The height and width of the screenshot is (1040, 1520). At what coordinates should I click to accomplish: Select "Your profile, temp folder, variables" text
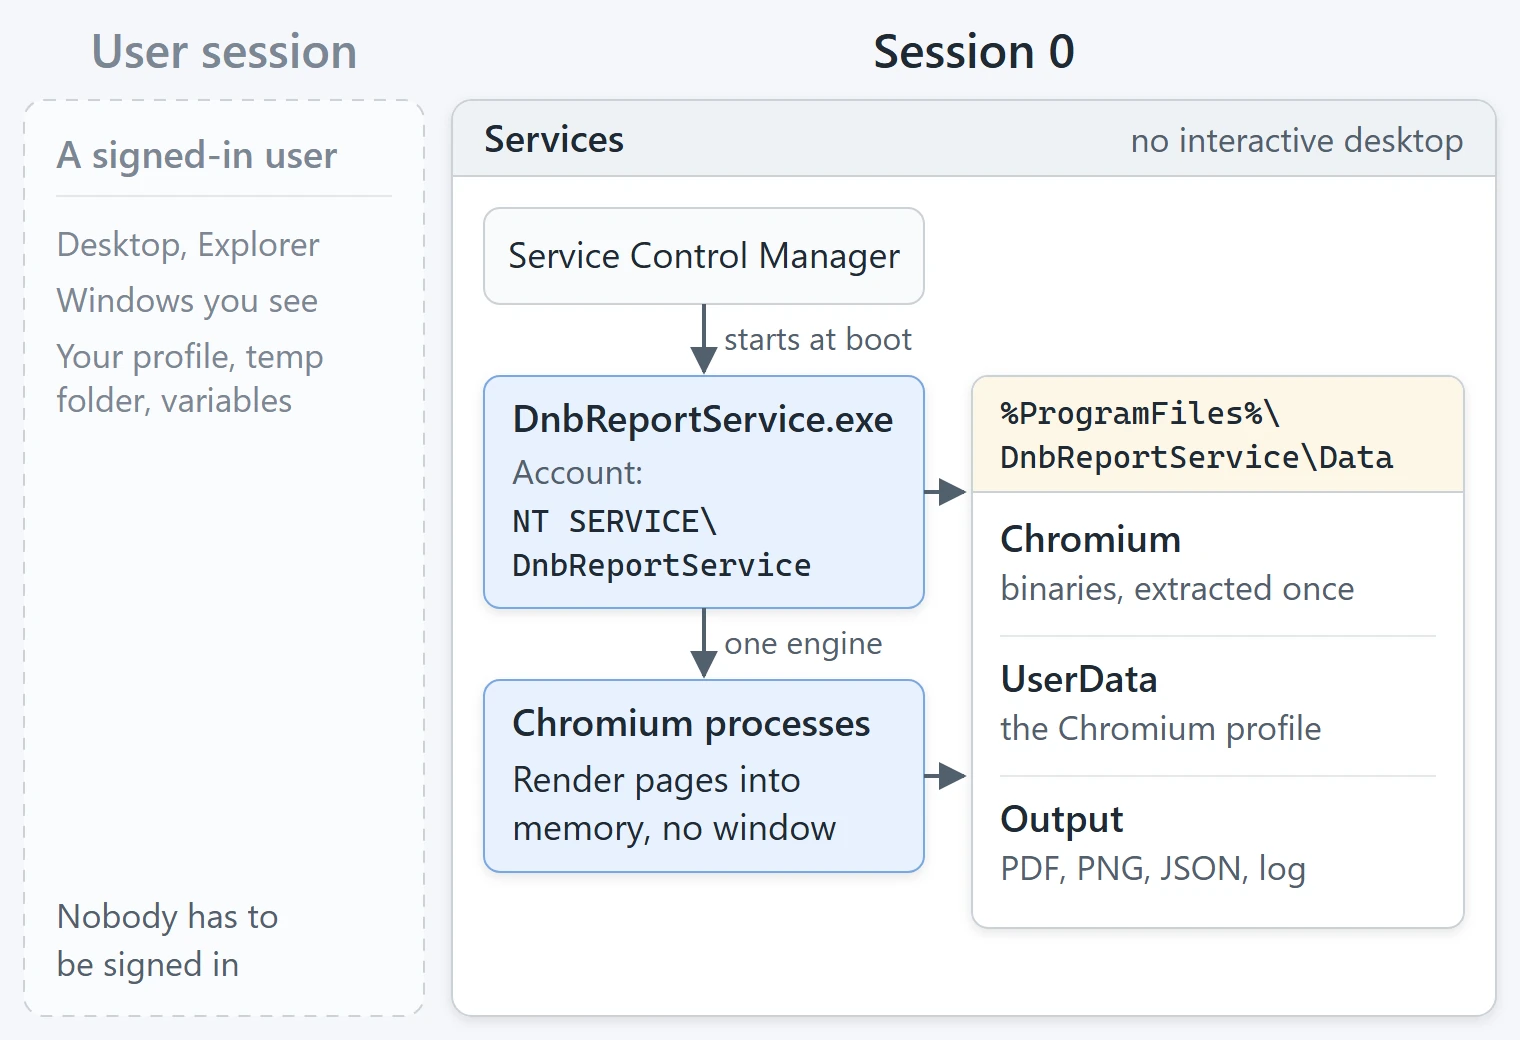pyautogui.click(x=190, y=378)
